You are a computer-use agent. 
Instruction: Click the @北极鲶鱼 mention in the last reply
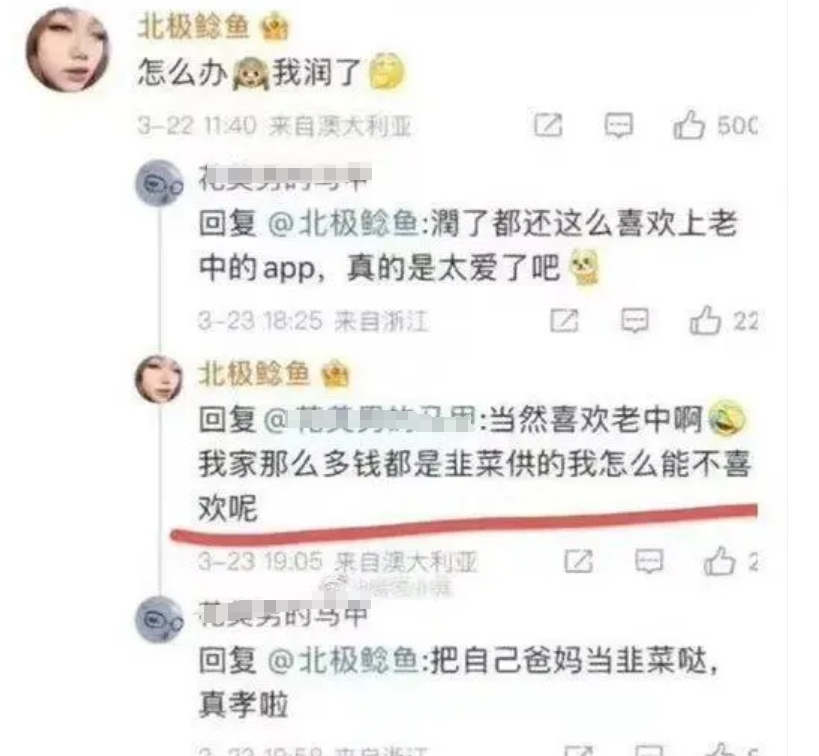pos(343,660)
